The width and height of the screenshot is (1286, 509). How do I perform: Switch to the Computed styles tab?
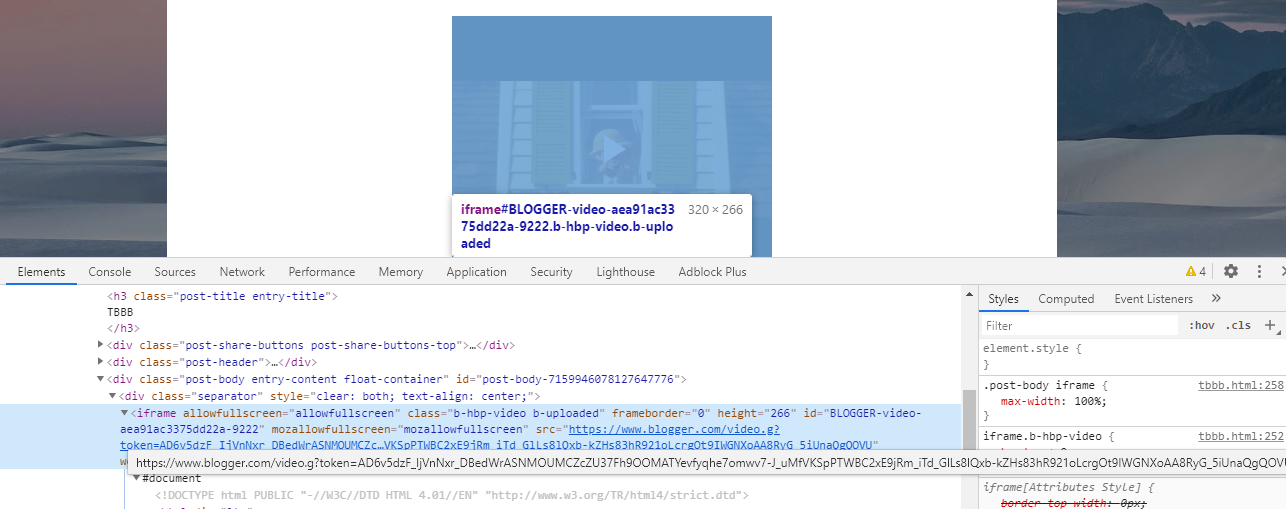(1066, 299)
